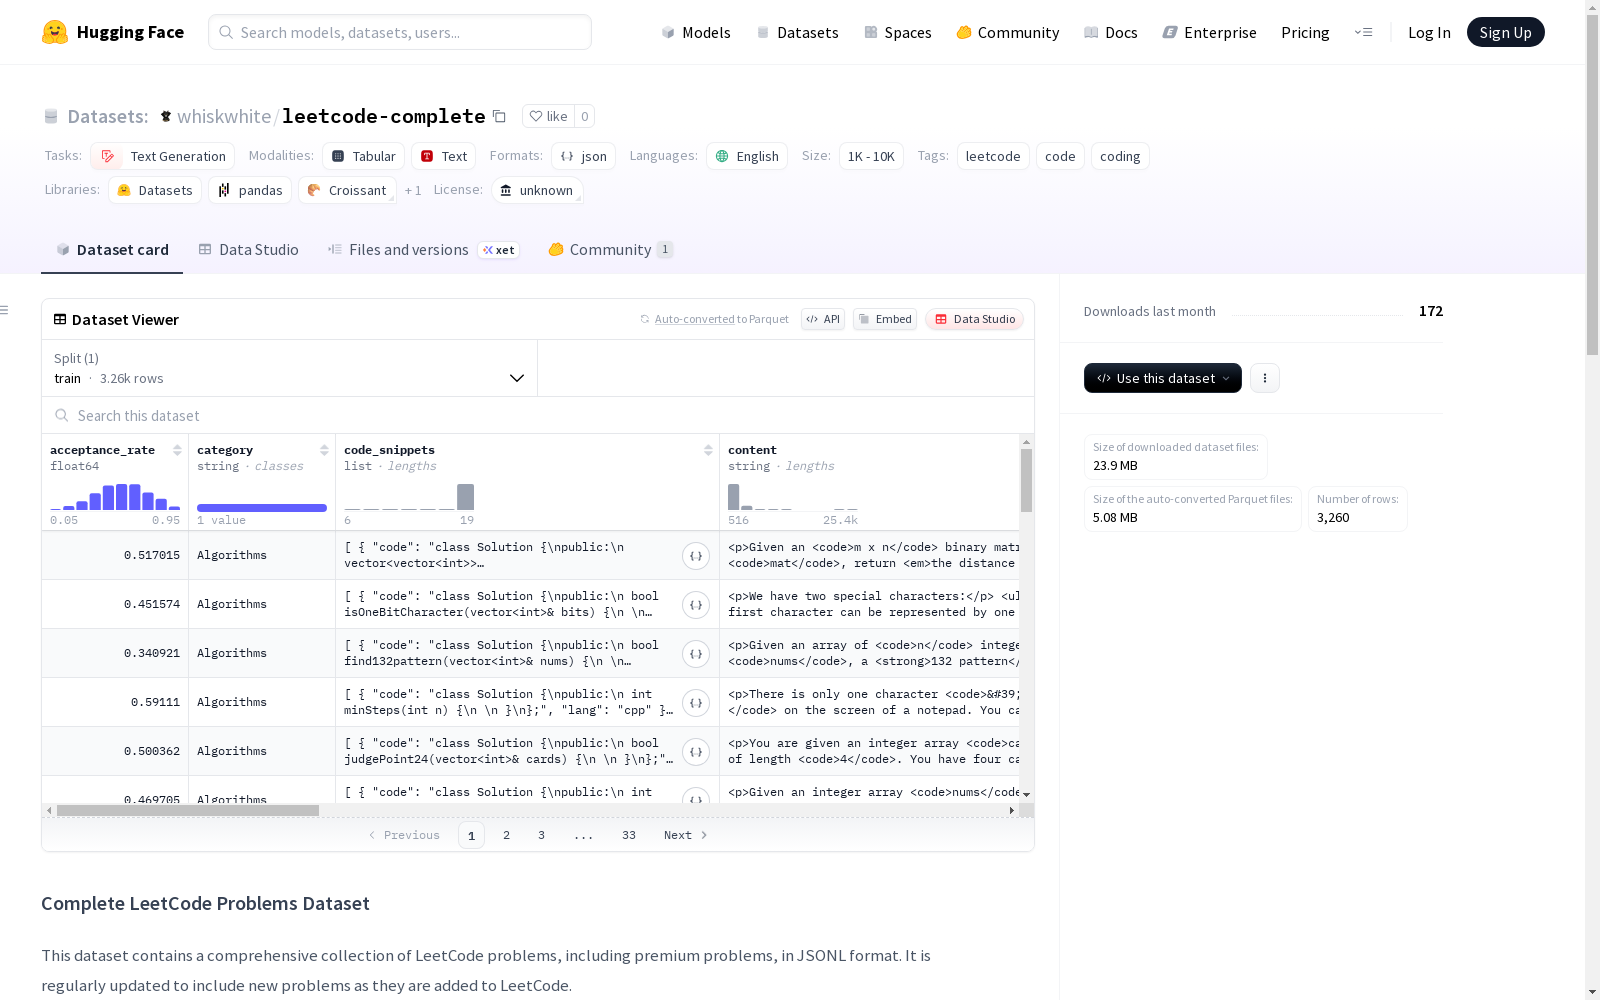Screen dimensions: 1600x1000
Task: Click the Croissant library tag
Action: pos(347,190)
